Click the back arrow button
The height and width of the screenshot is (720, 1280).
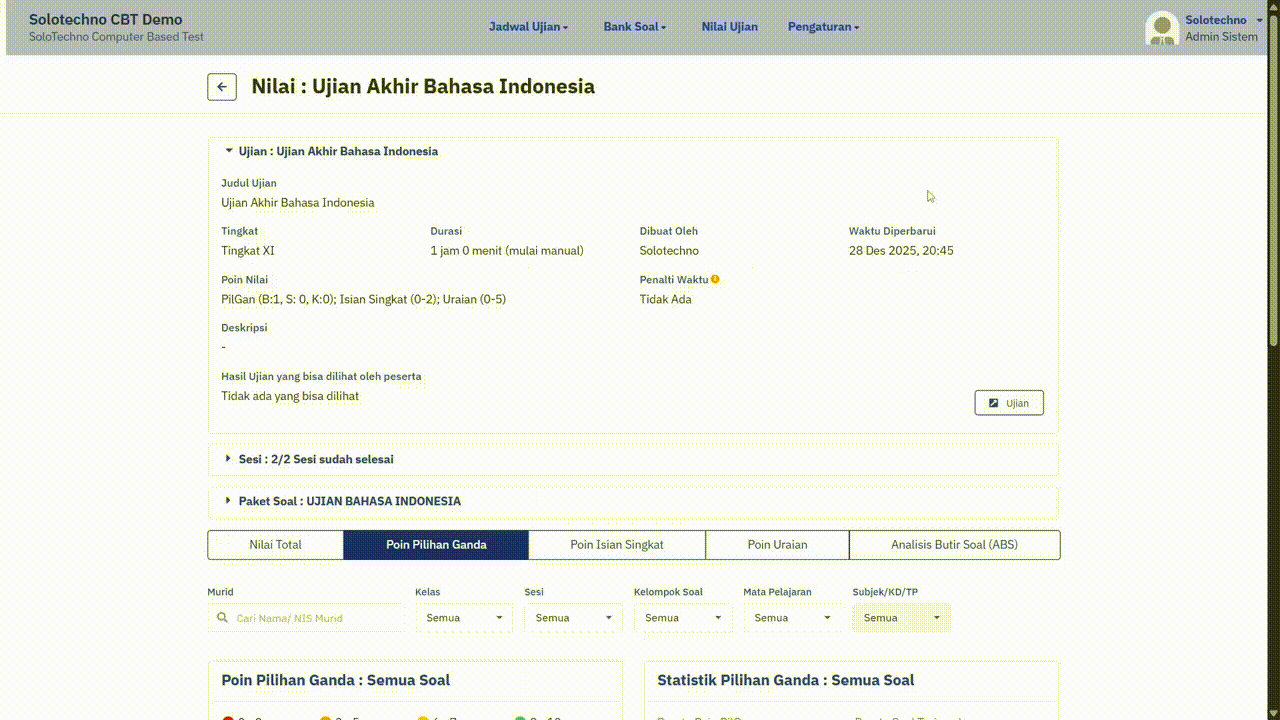[x=222, y=87]
